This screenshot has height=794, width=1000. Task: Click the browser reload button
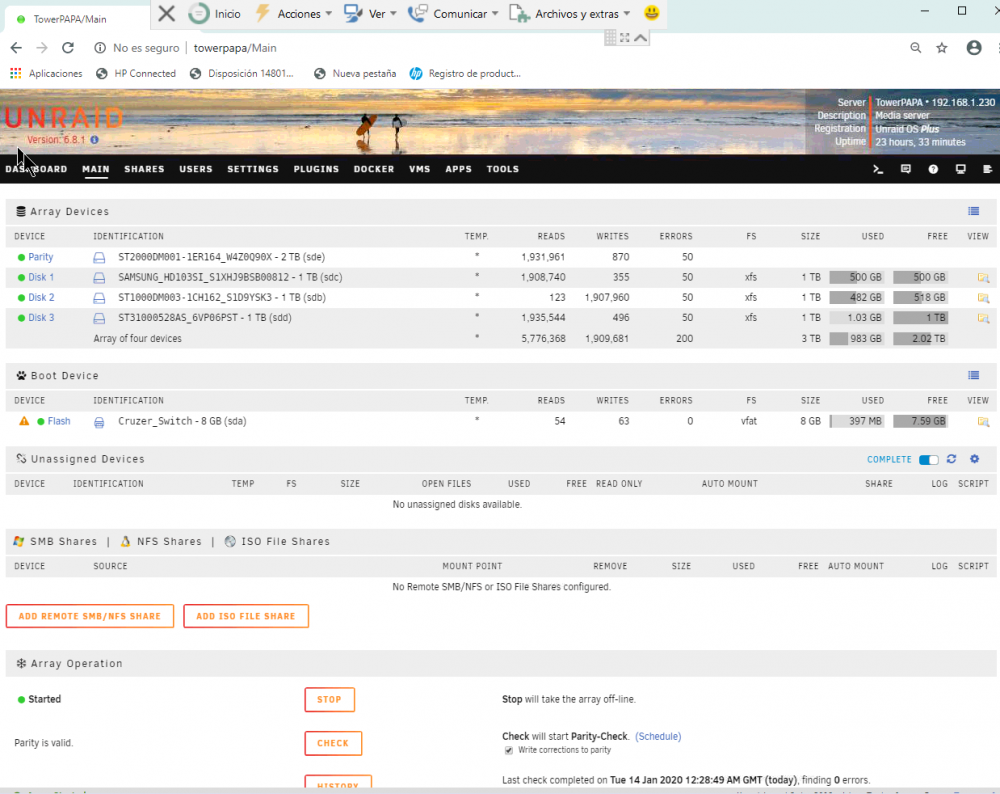(x=68, y=48)
